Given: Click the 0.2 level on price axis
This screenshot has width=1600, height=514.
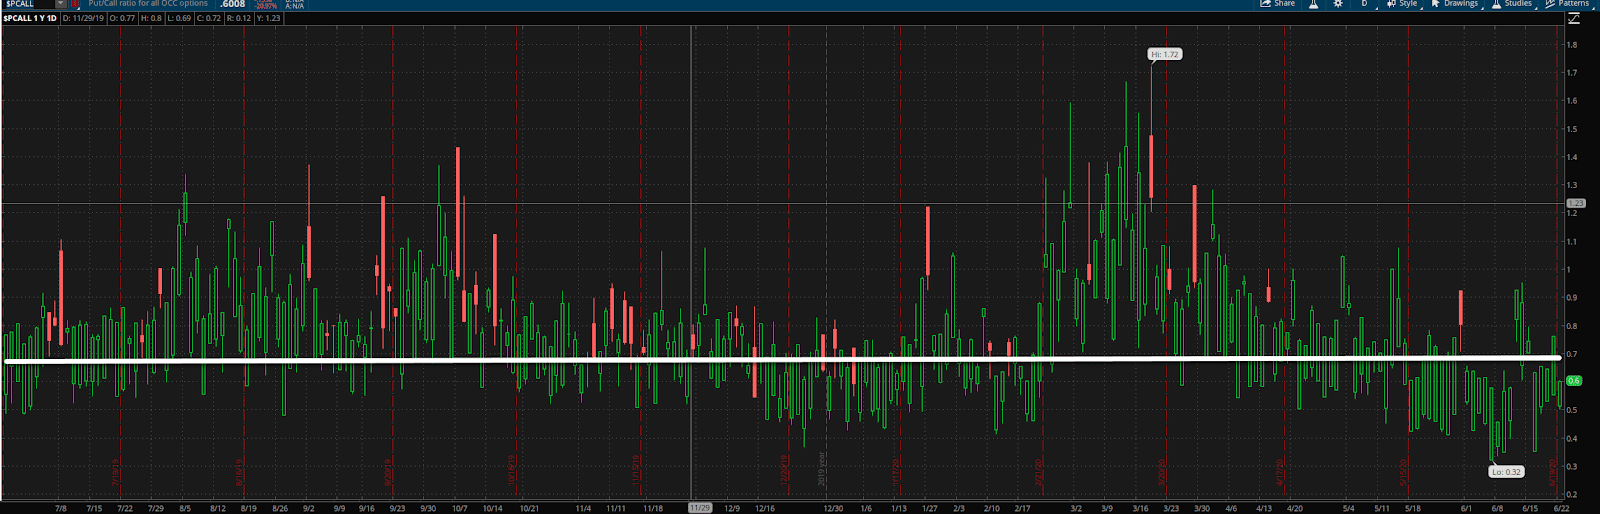Looking at the screenshot, I should (1572, 495).
